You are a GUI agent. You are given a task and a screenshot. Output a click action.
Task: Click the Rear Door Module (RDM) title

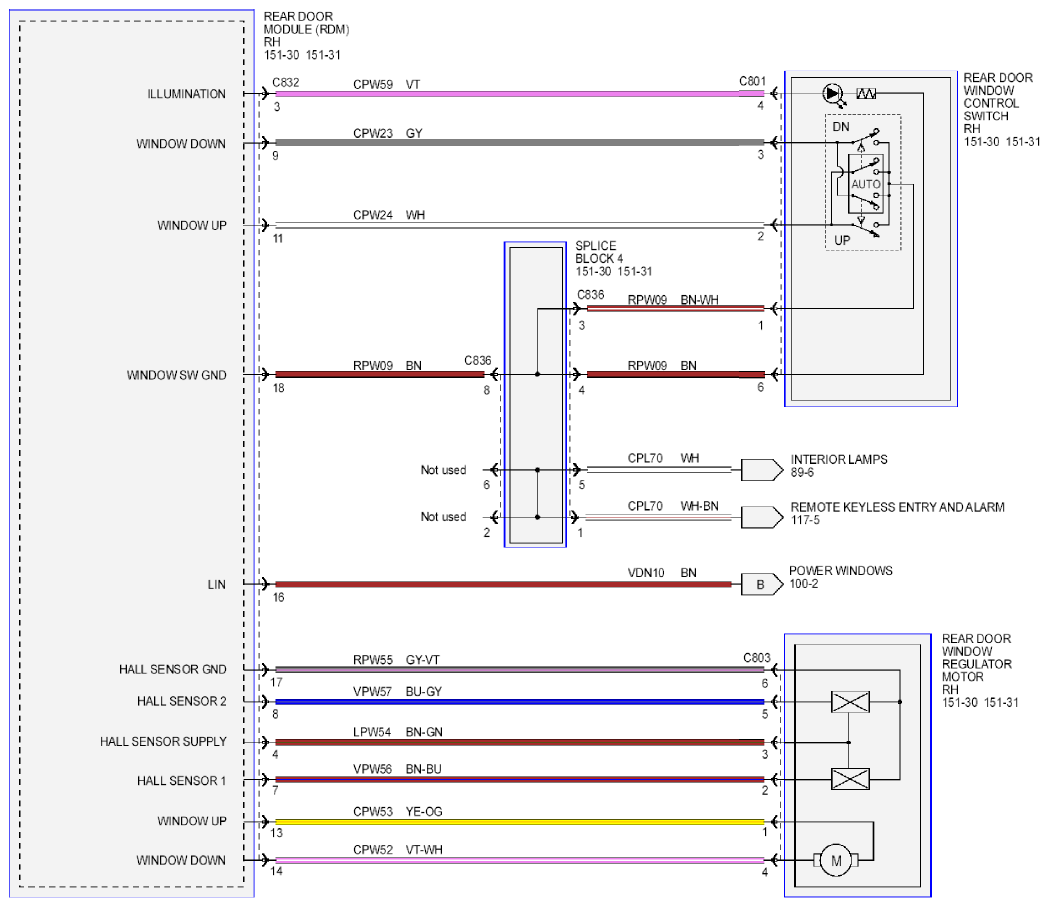point(306,35)
